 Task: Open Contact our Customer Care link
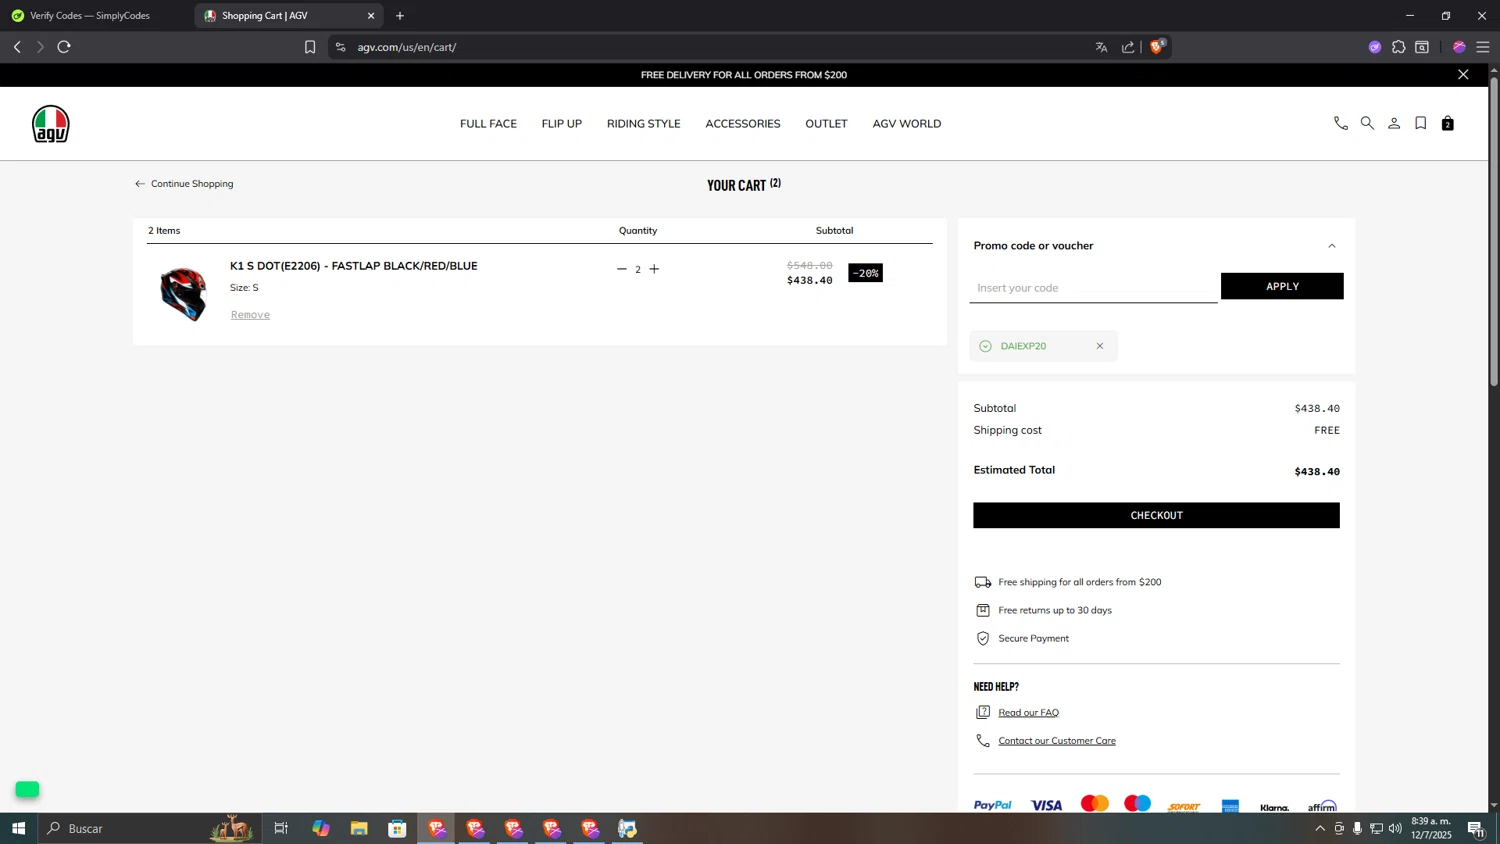pos(1057,741)
